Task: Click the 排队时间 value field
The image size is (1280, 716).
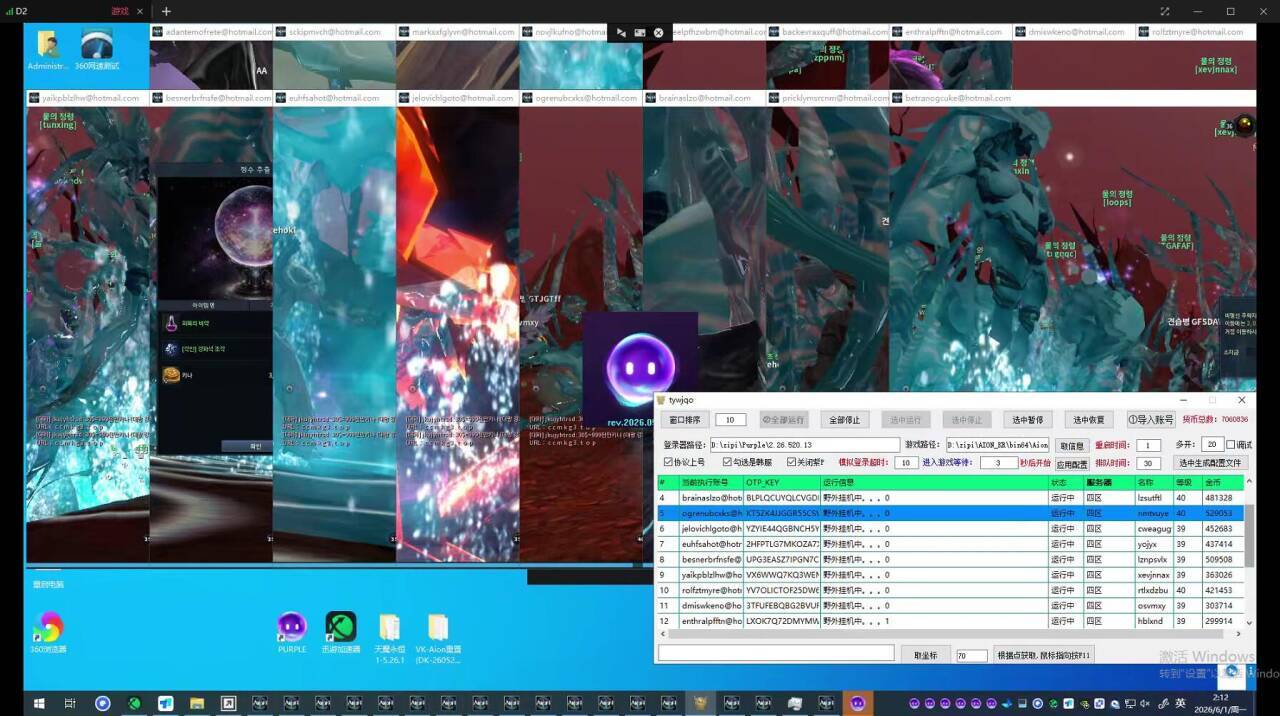Action: tap(1148, 463)
